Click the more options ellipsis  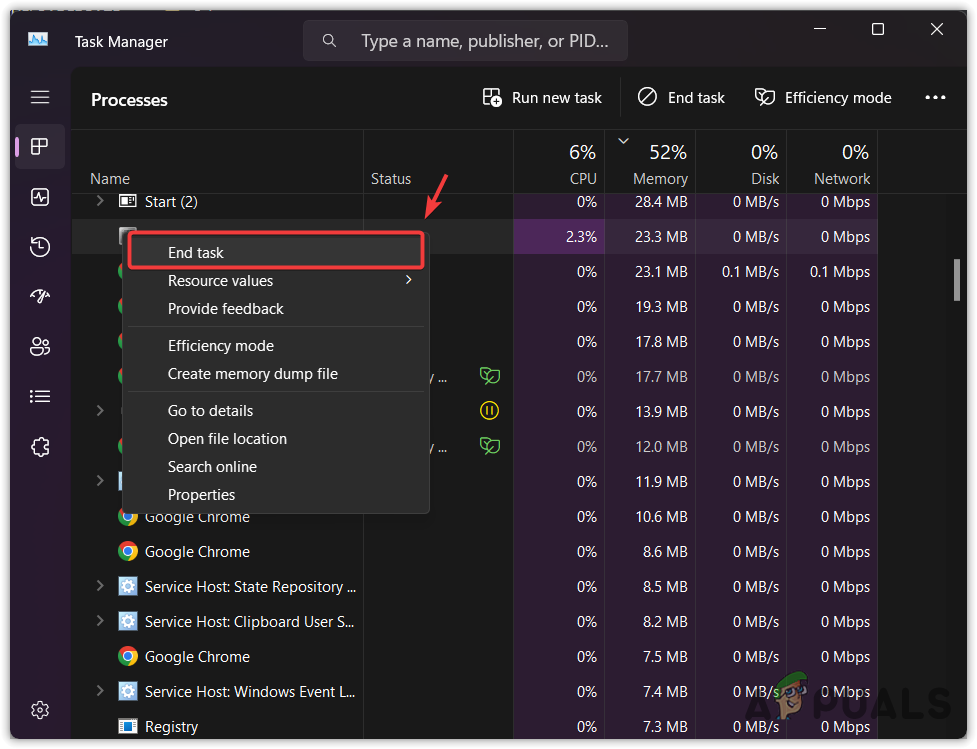click(935, 97)
